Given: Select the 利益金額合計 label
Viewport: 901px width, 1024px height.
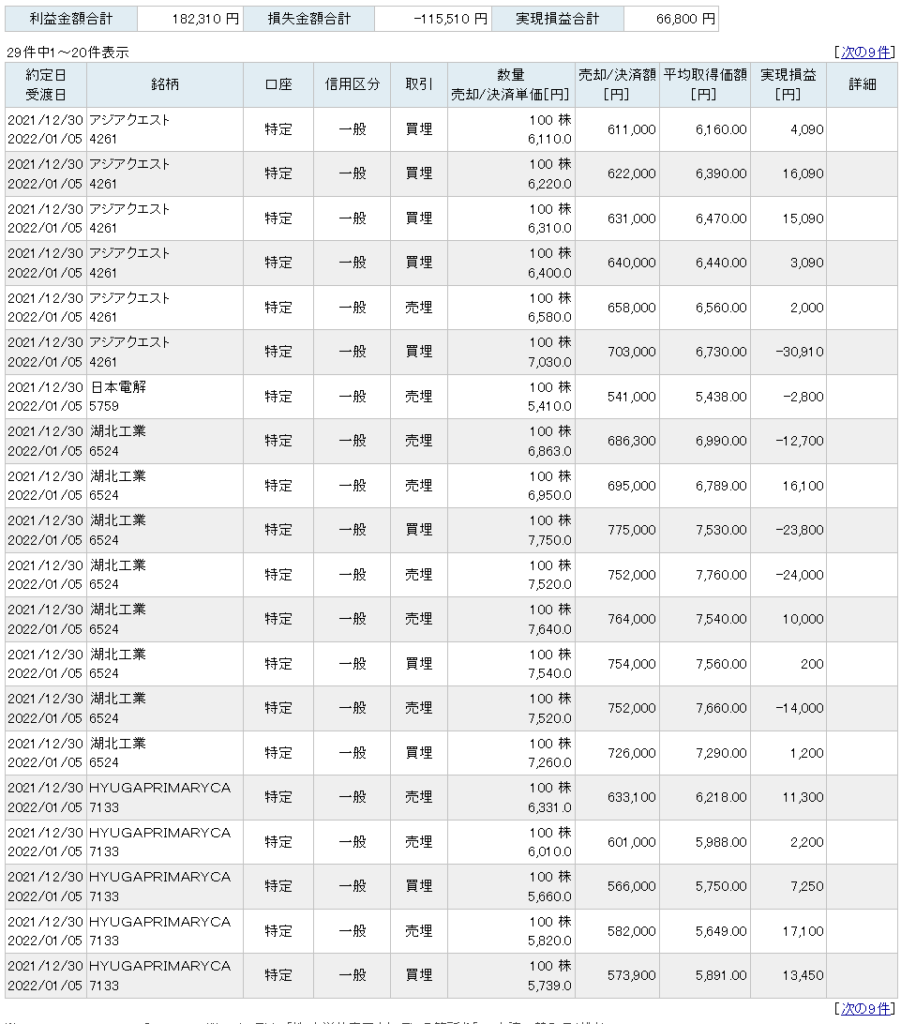Looking at the screenshot, I should (71, 19).
